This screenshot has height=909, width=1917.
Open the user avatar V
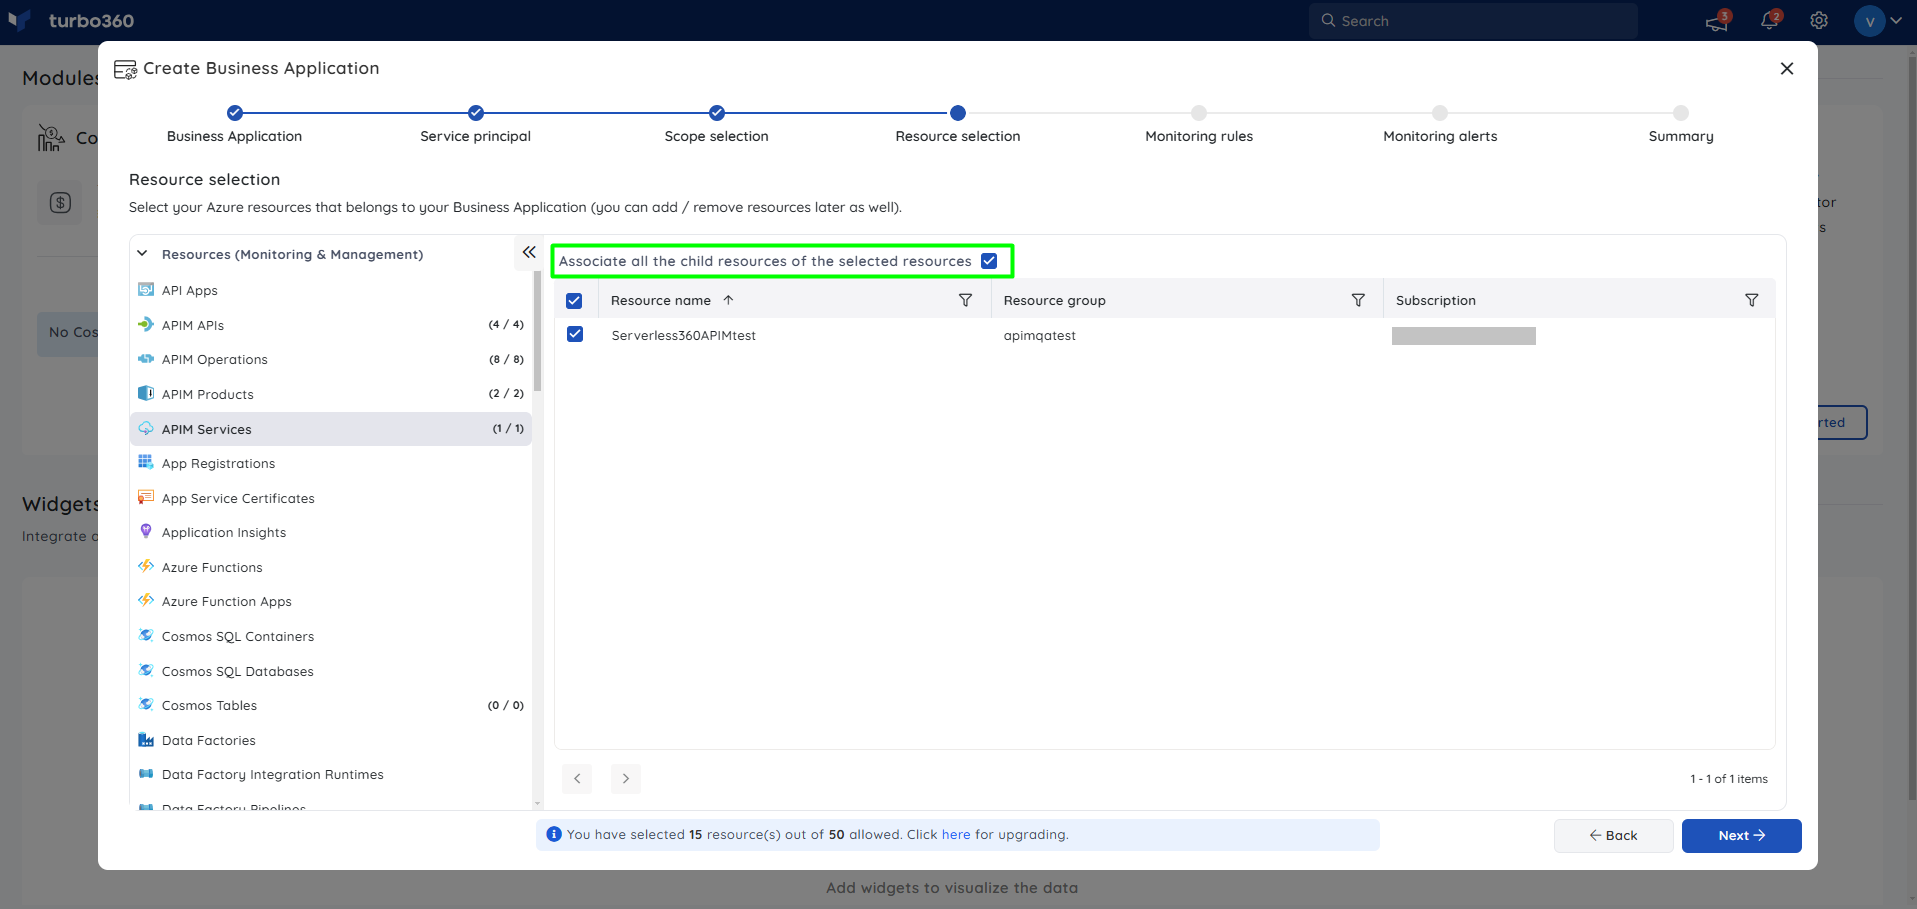click(1869, 20)
